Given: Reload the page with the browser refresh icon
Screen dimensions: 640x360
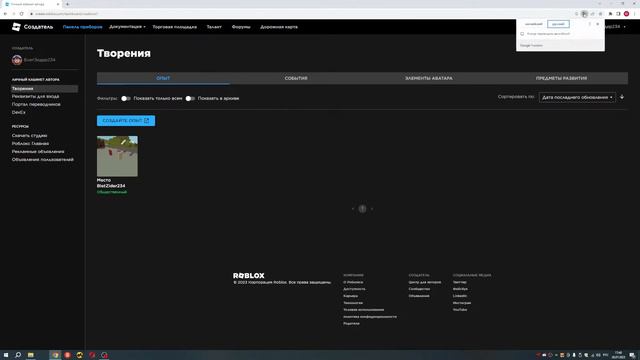Looking at the screenshot, I should click(x=22, y=14).
